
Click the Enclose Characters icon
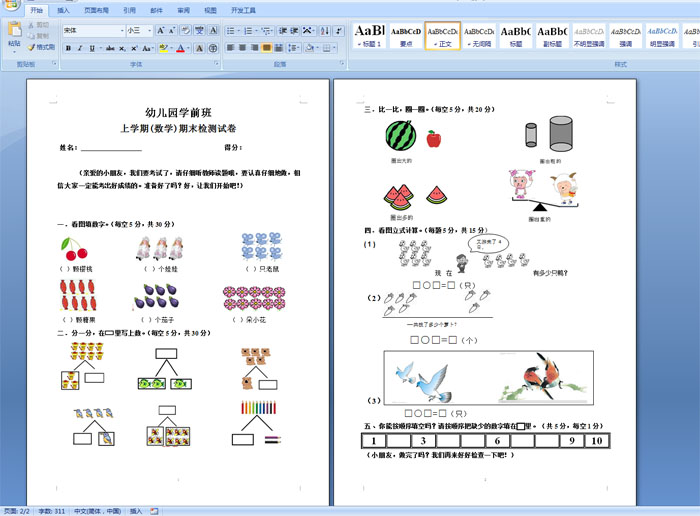click(213, 48)
